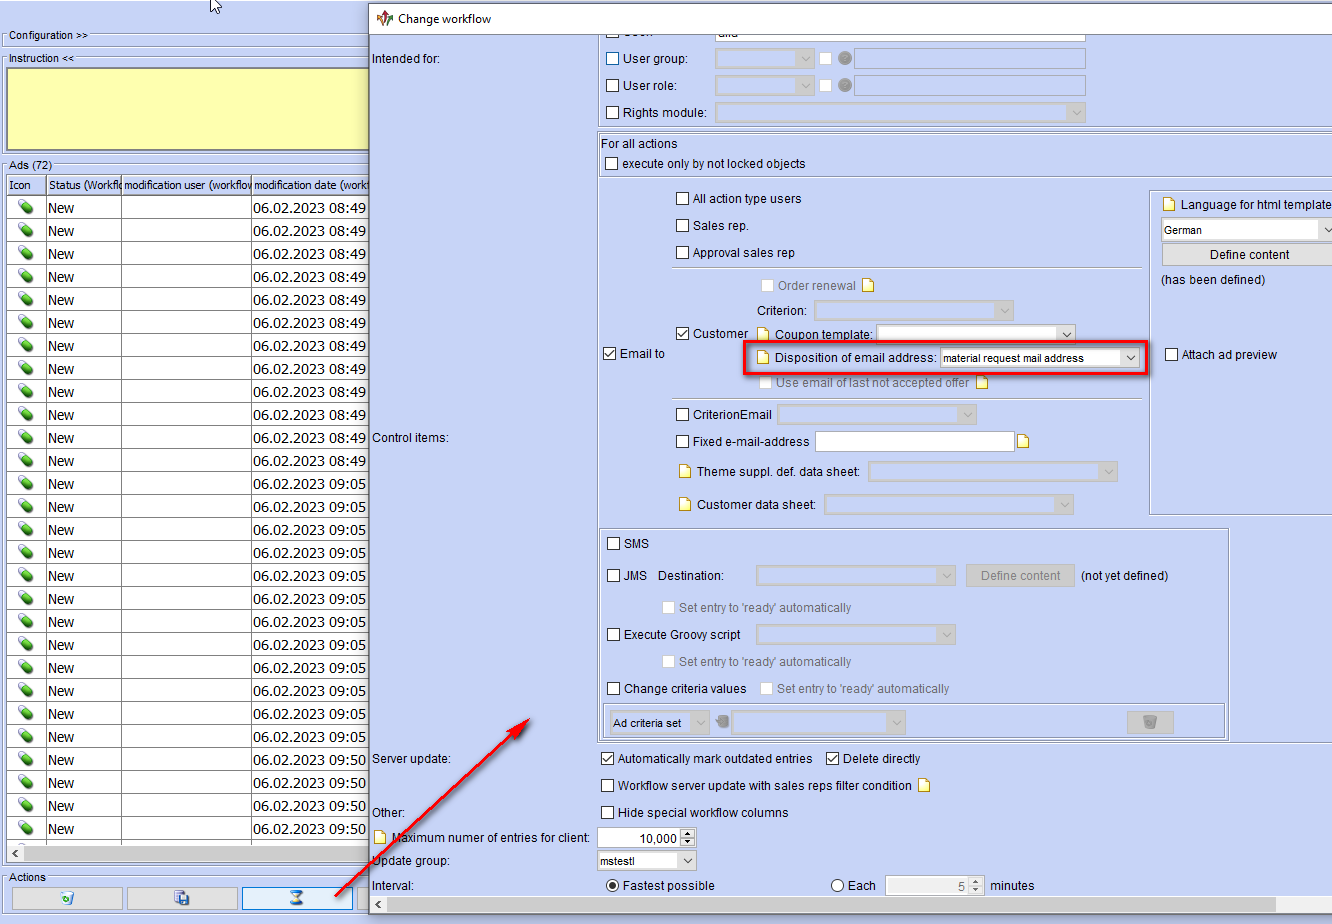This screenshot has height=924, width=1332.
Task: Click note icon beside Language for html template
Action: tap(1168, 204)
